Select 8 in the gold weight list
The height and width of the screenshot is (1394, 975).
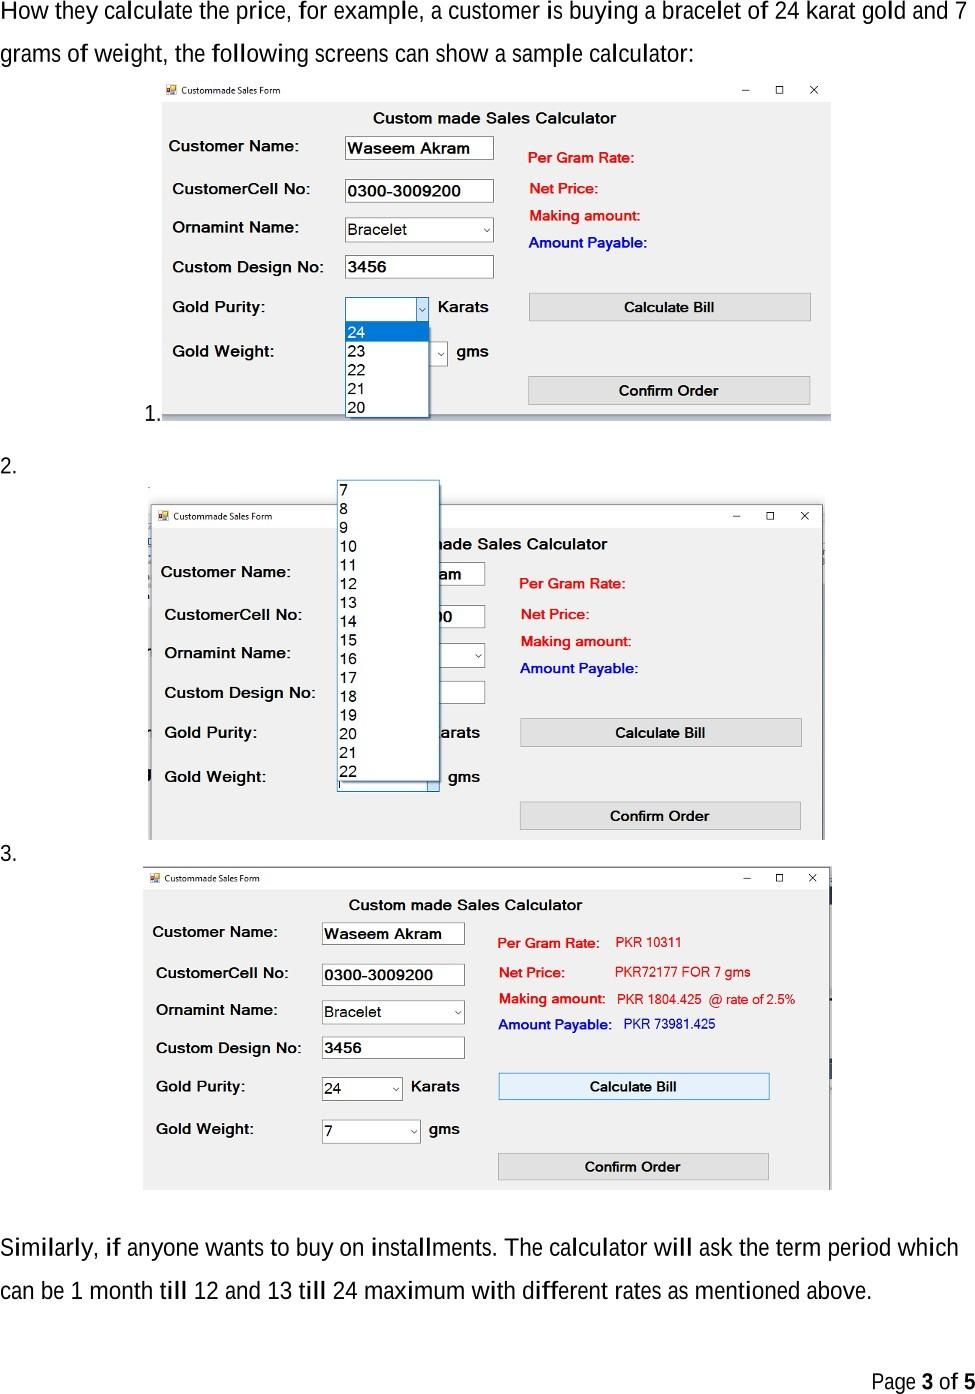388,509
